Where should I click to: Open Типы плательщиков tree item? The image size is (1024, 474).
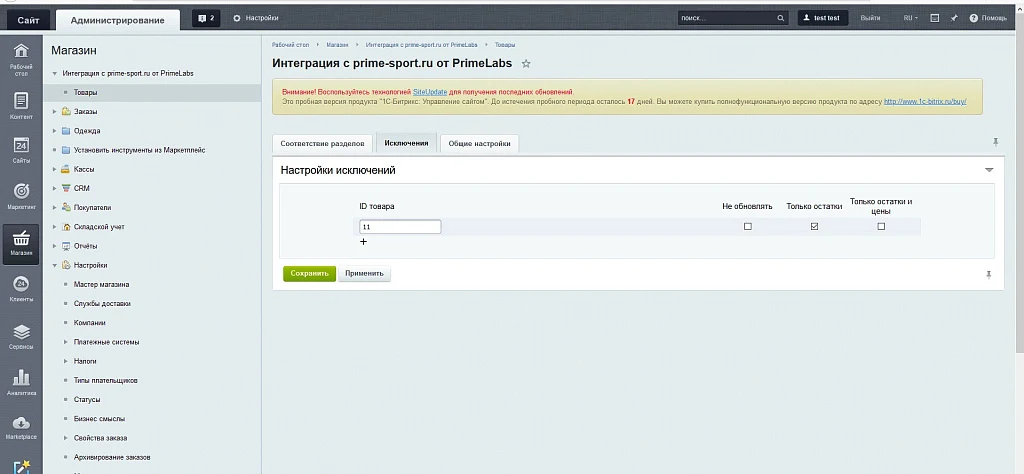[x=105, y=380]
